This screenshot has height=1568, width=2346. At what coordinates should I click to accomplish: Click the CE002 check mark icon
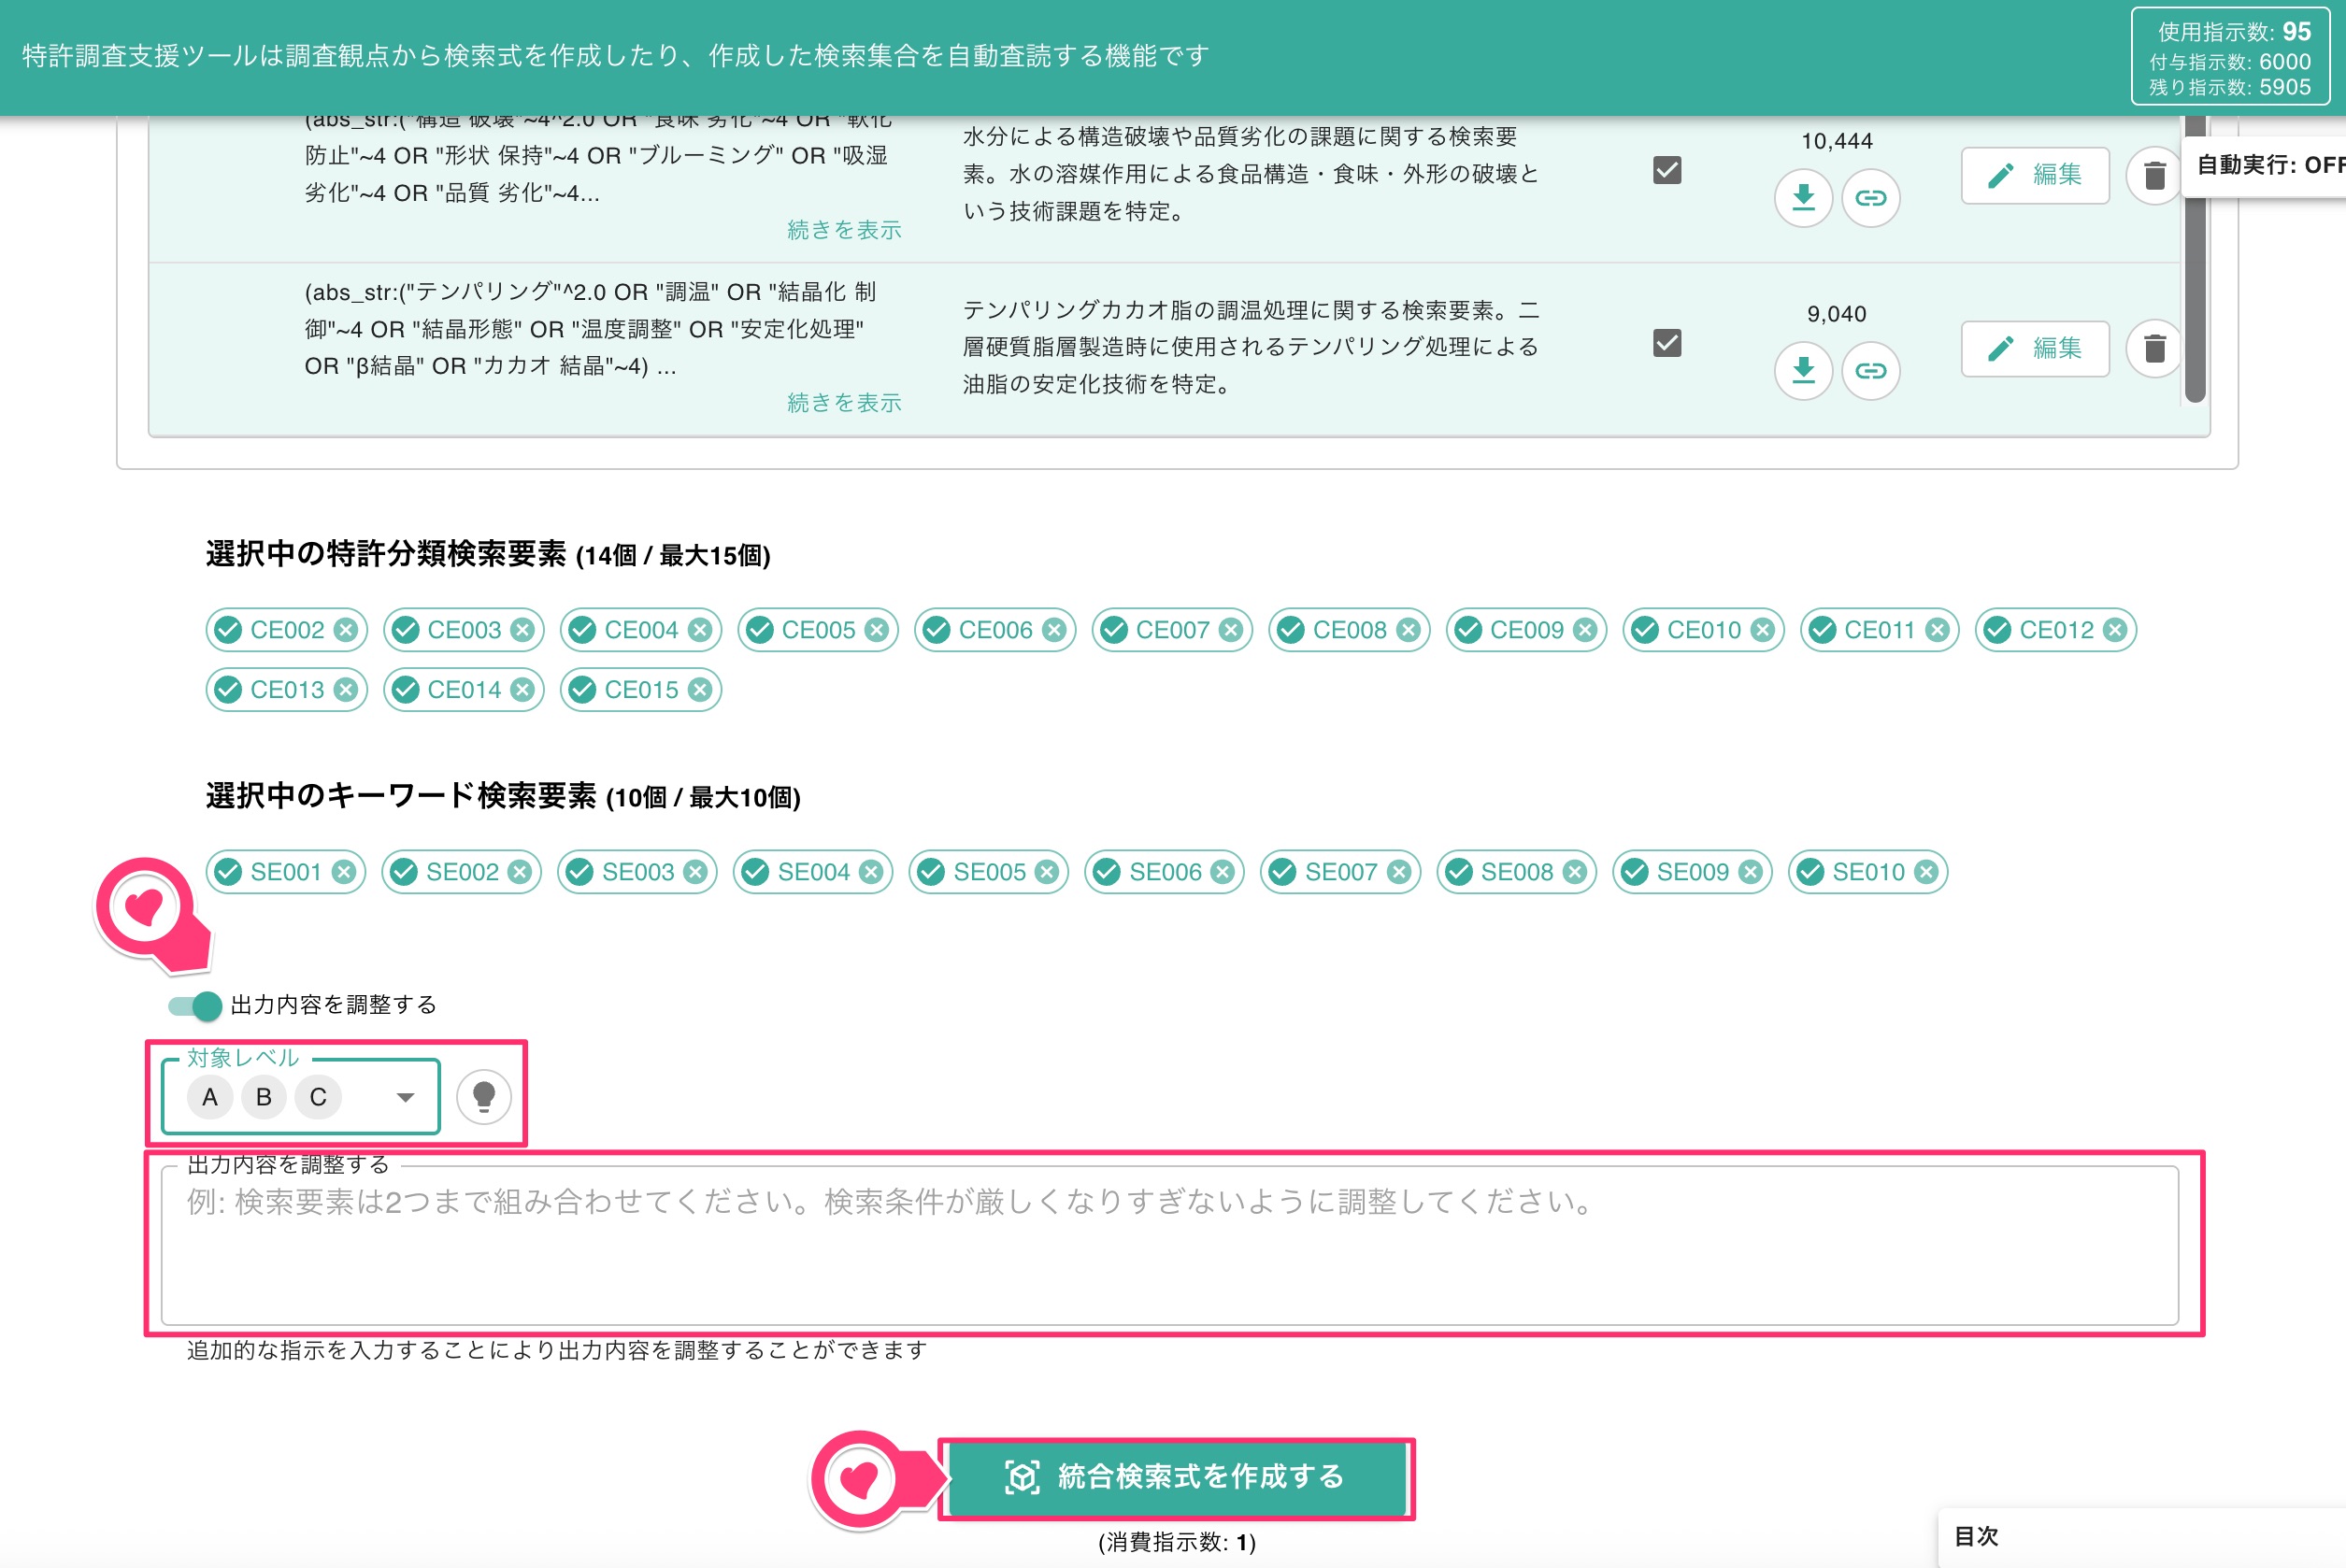[228, 630]
